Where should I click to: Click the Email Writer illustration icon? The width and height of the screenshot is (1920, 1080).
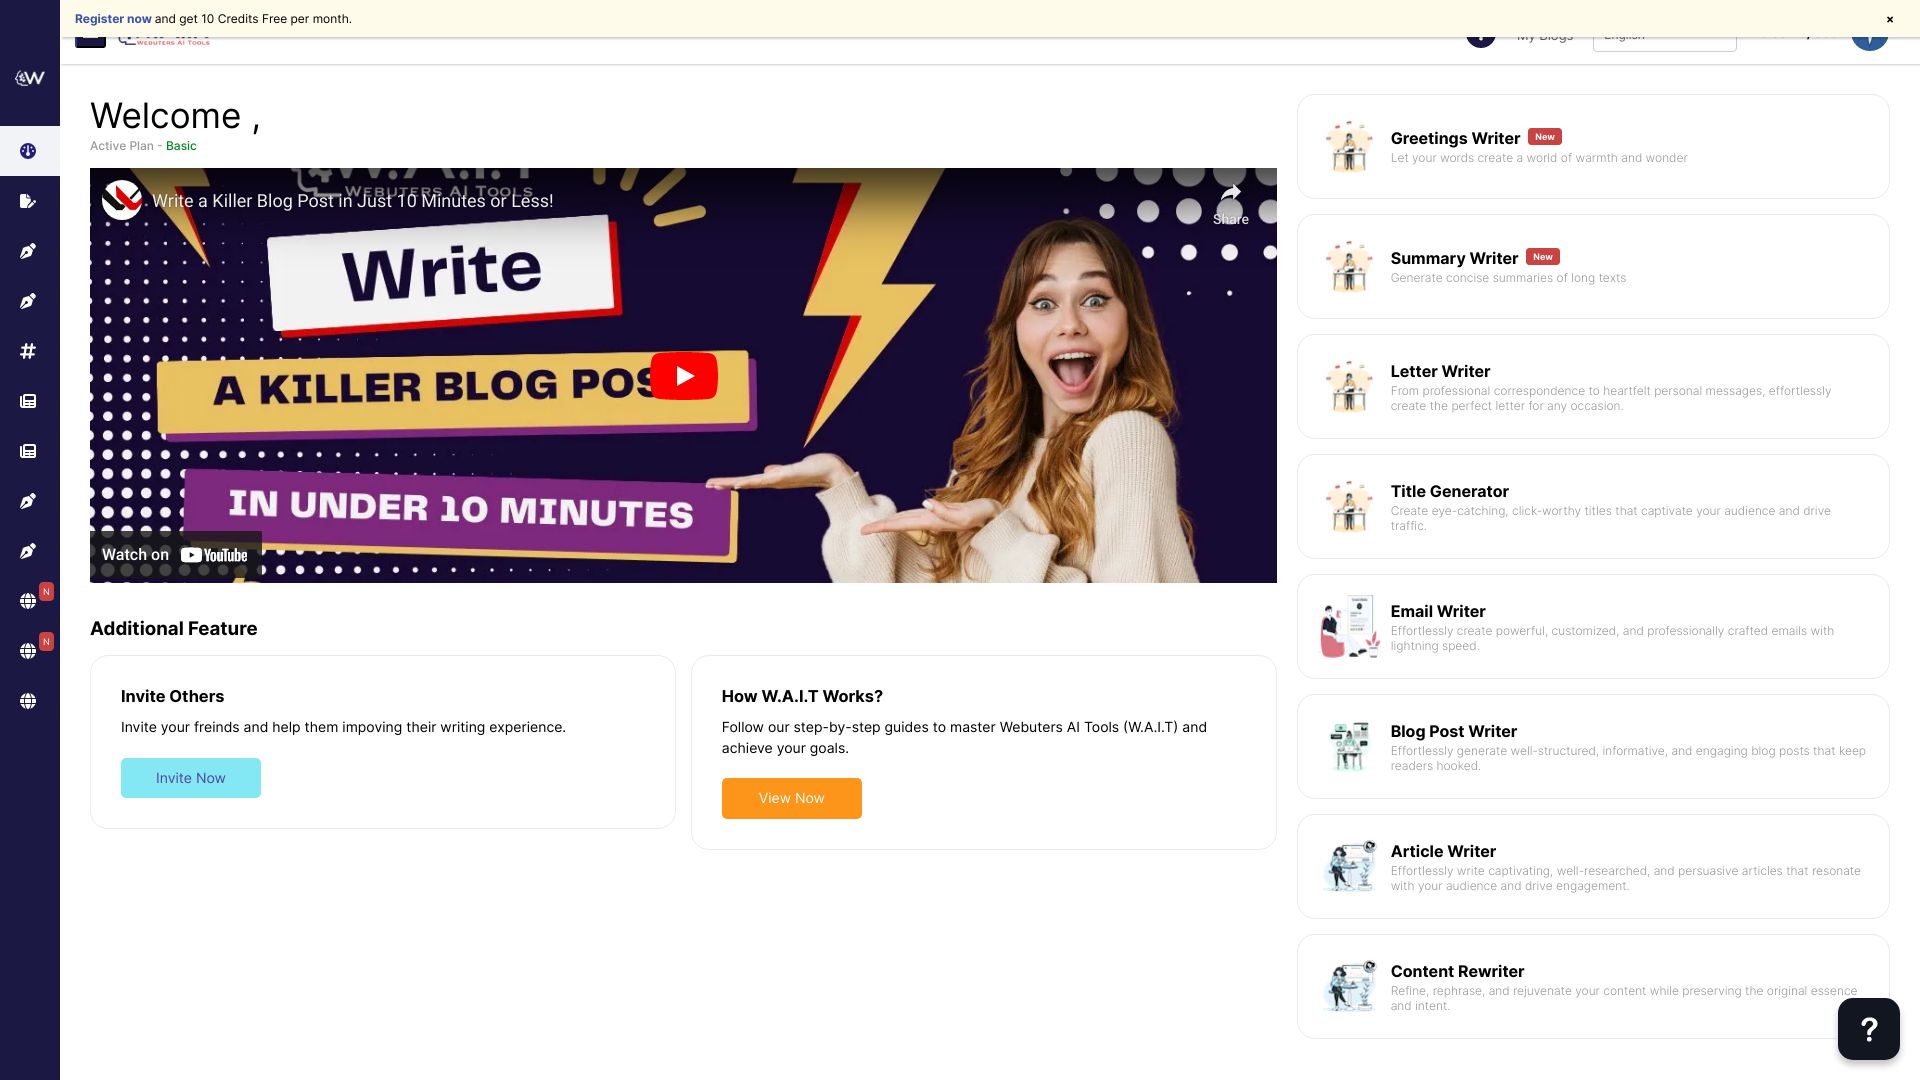coord(1349,627)
